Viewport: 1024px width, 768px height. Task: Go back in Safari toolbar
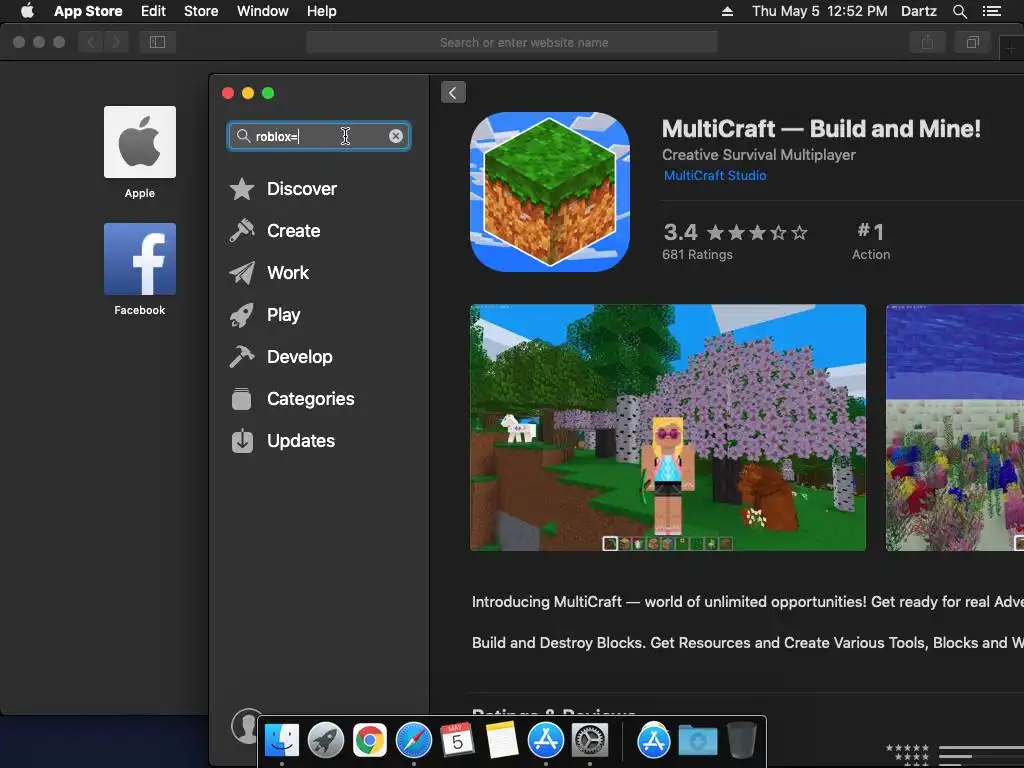pyautogui.click(x=91, y=42)
